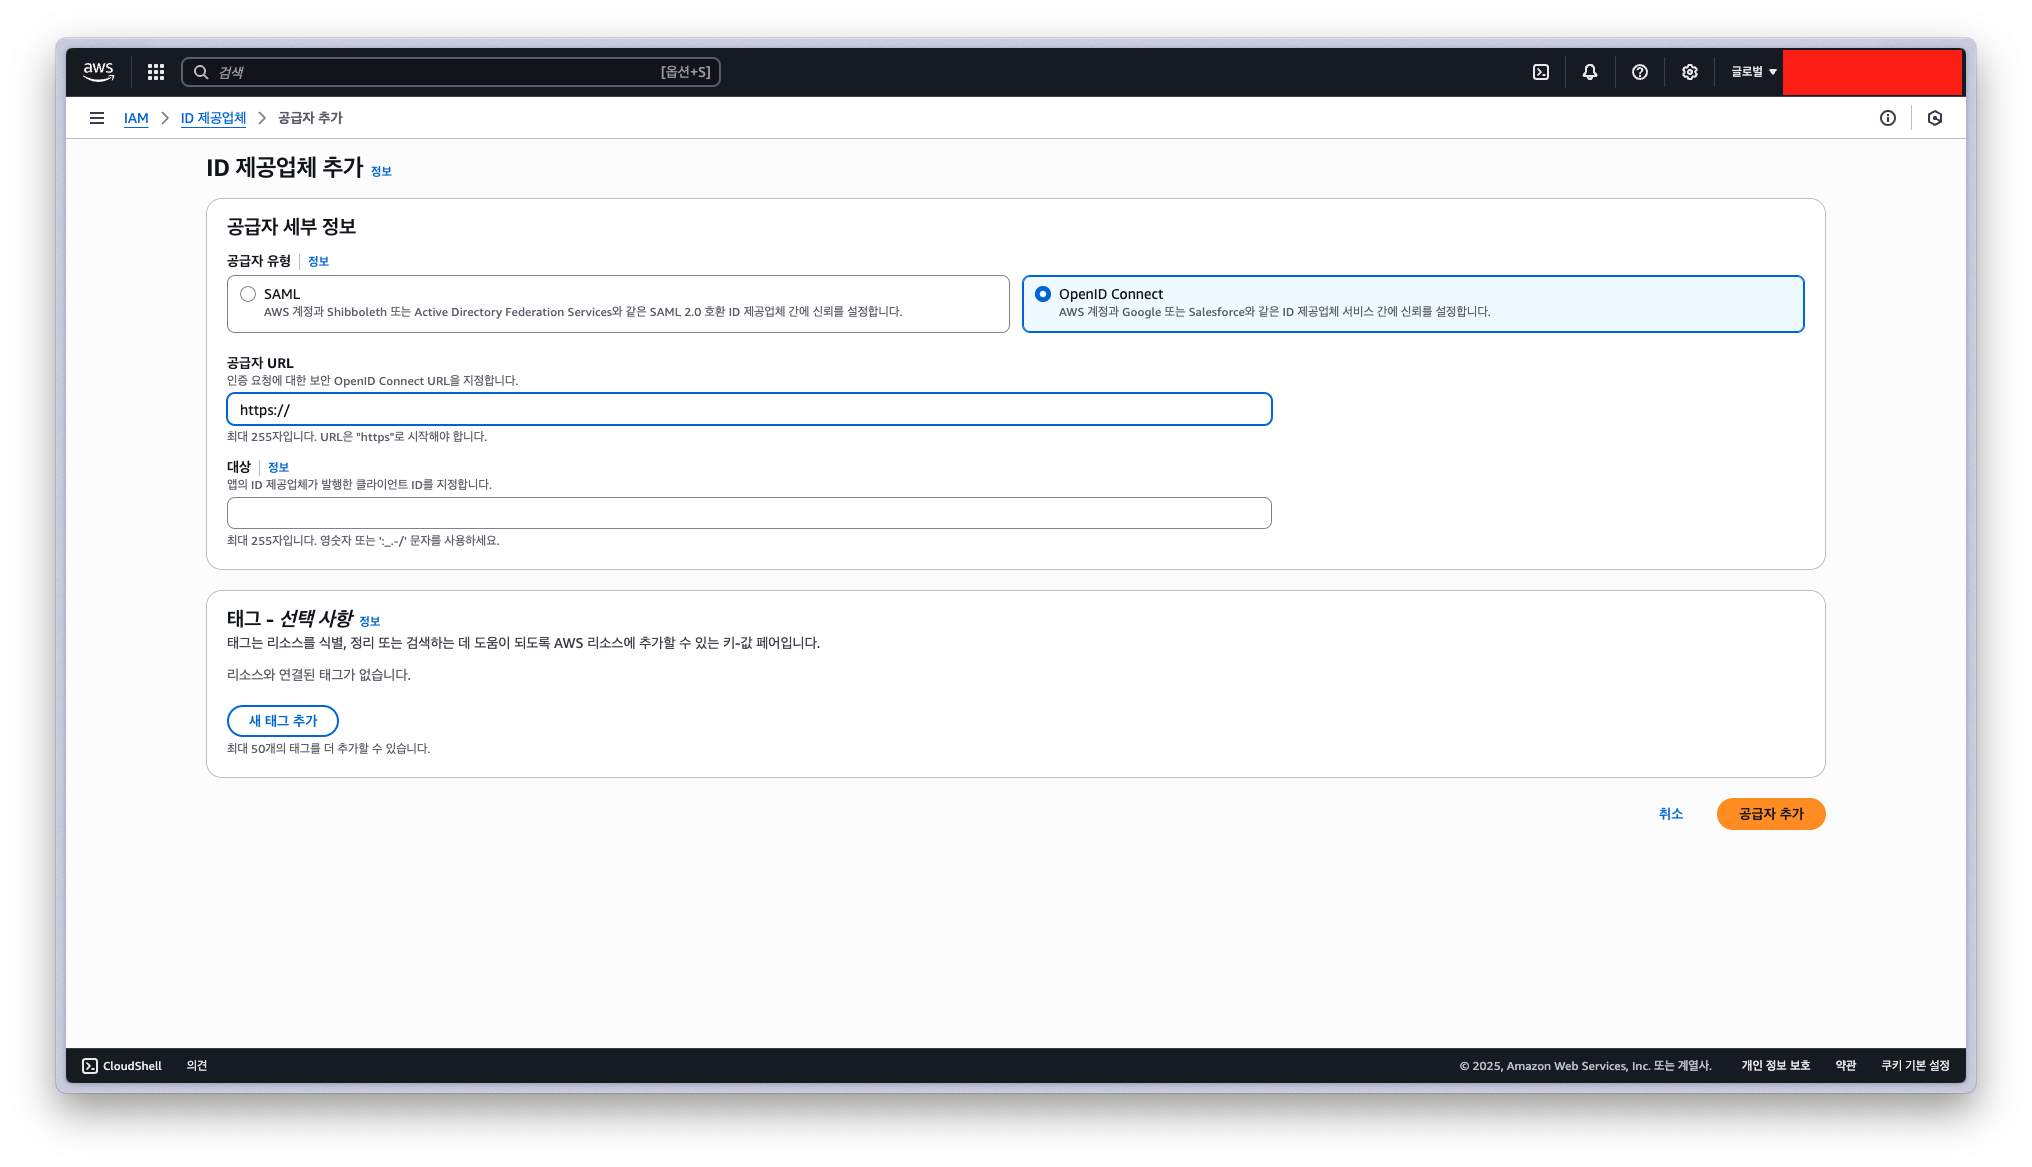Click the 취소 cancel link
This screenshot has width=2032, height=1167.
coord(1671,814)
